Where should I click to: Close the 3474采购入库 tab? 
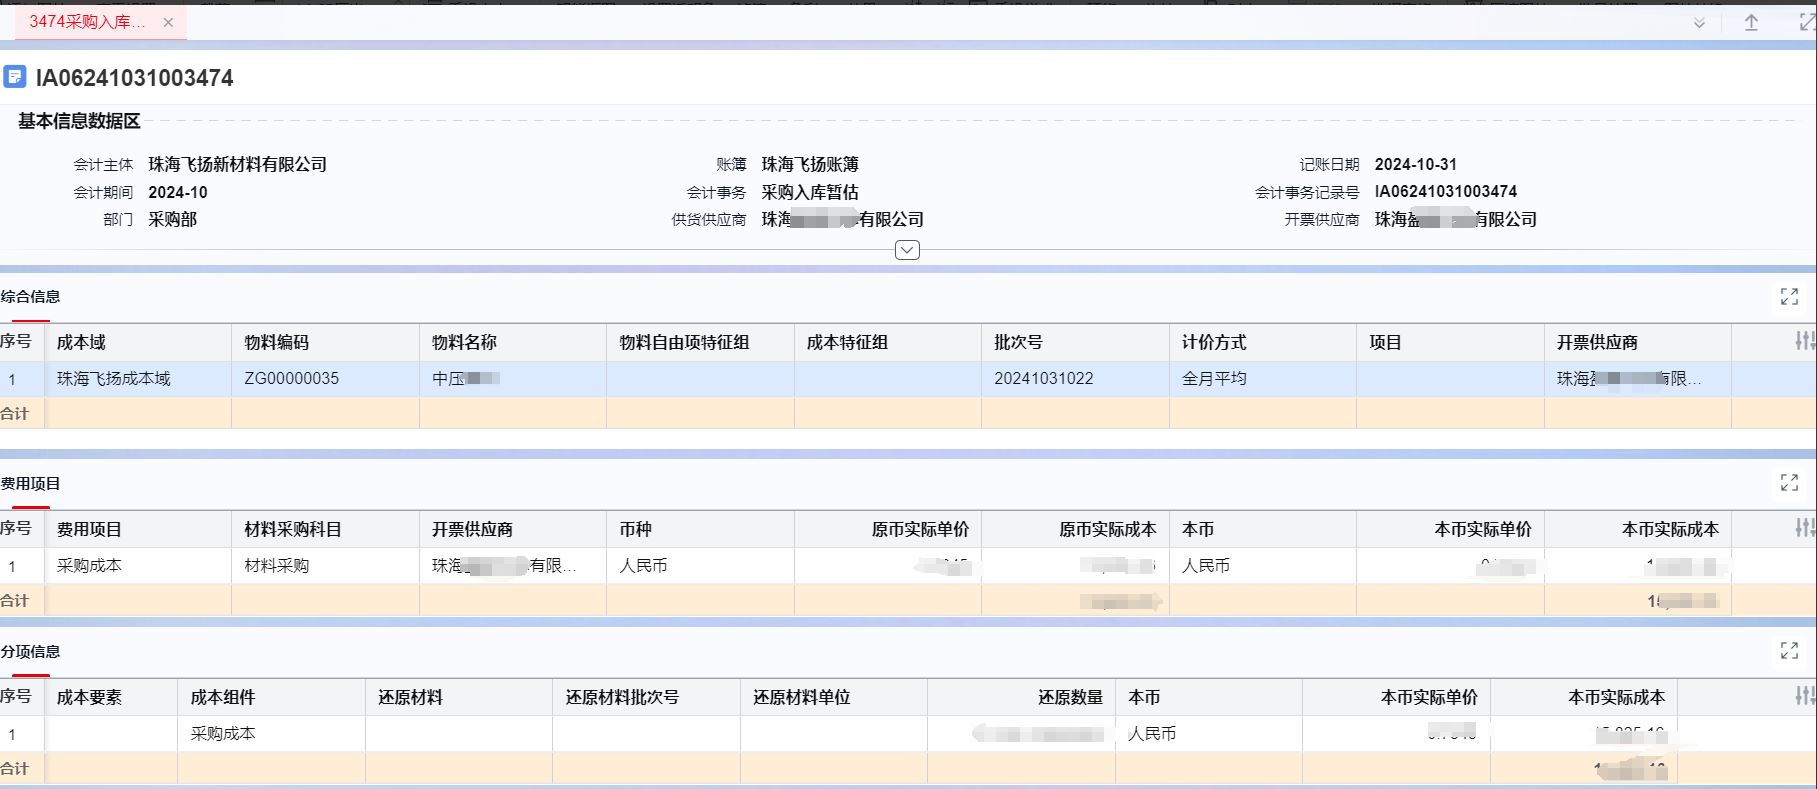pos(168,22)
